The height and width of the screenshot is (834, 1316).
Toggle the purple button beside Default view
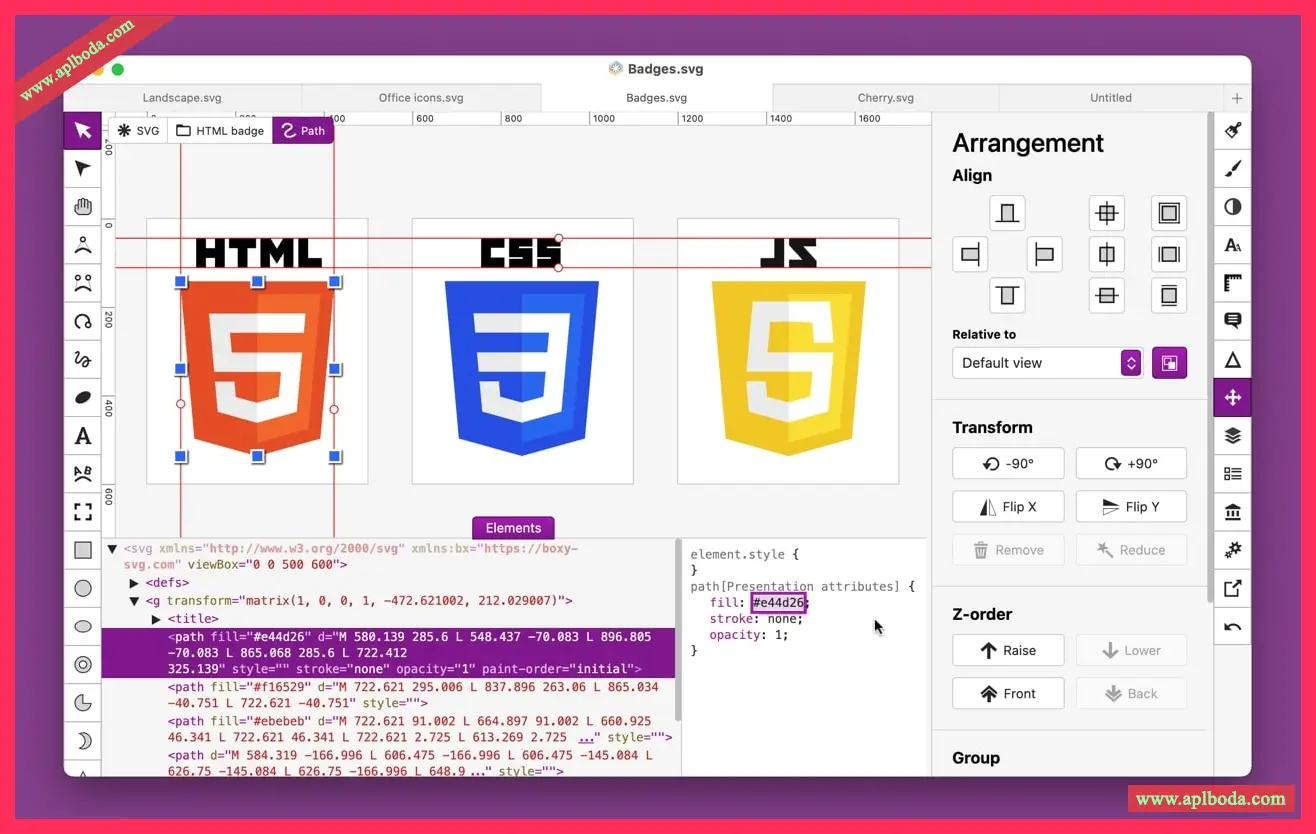point(1169,363)
